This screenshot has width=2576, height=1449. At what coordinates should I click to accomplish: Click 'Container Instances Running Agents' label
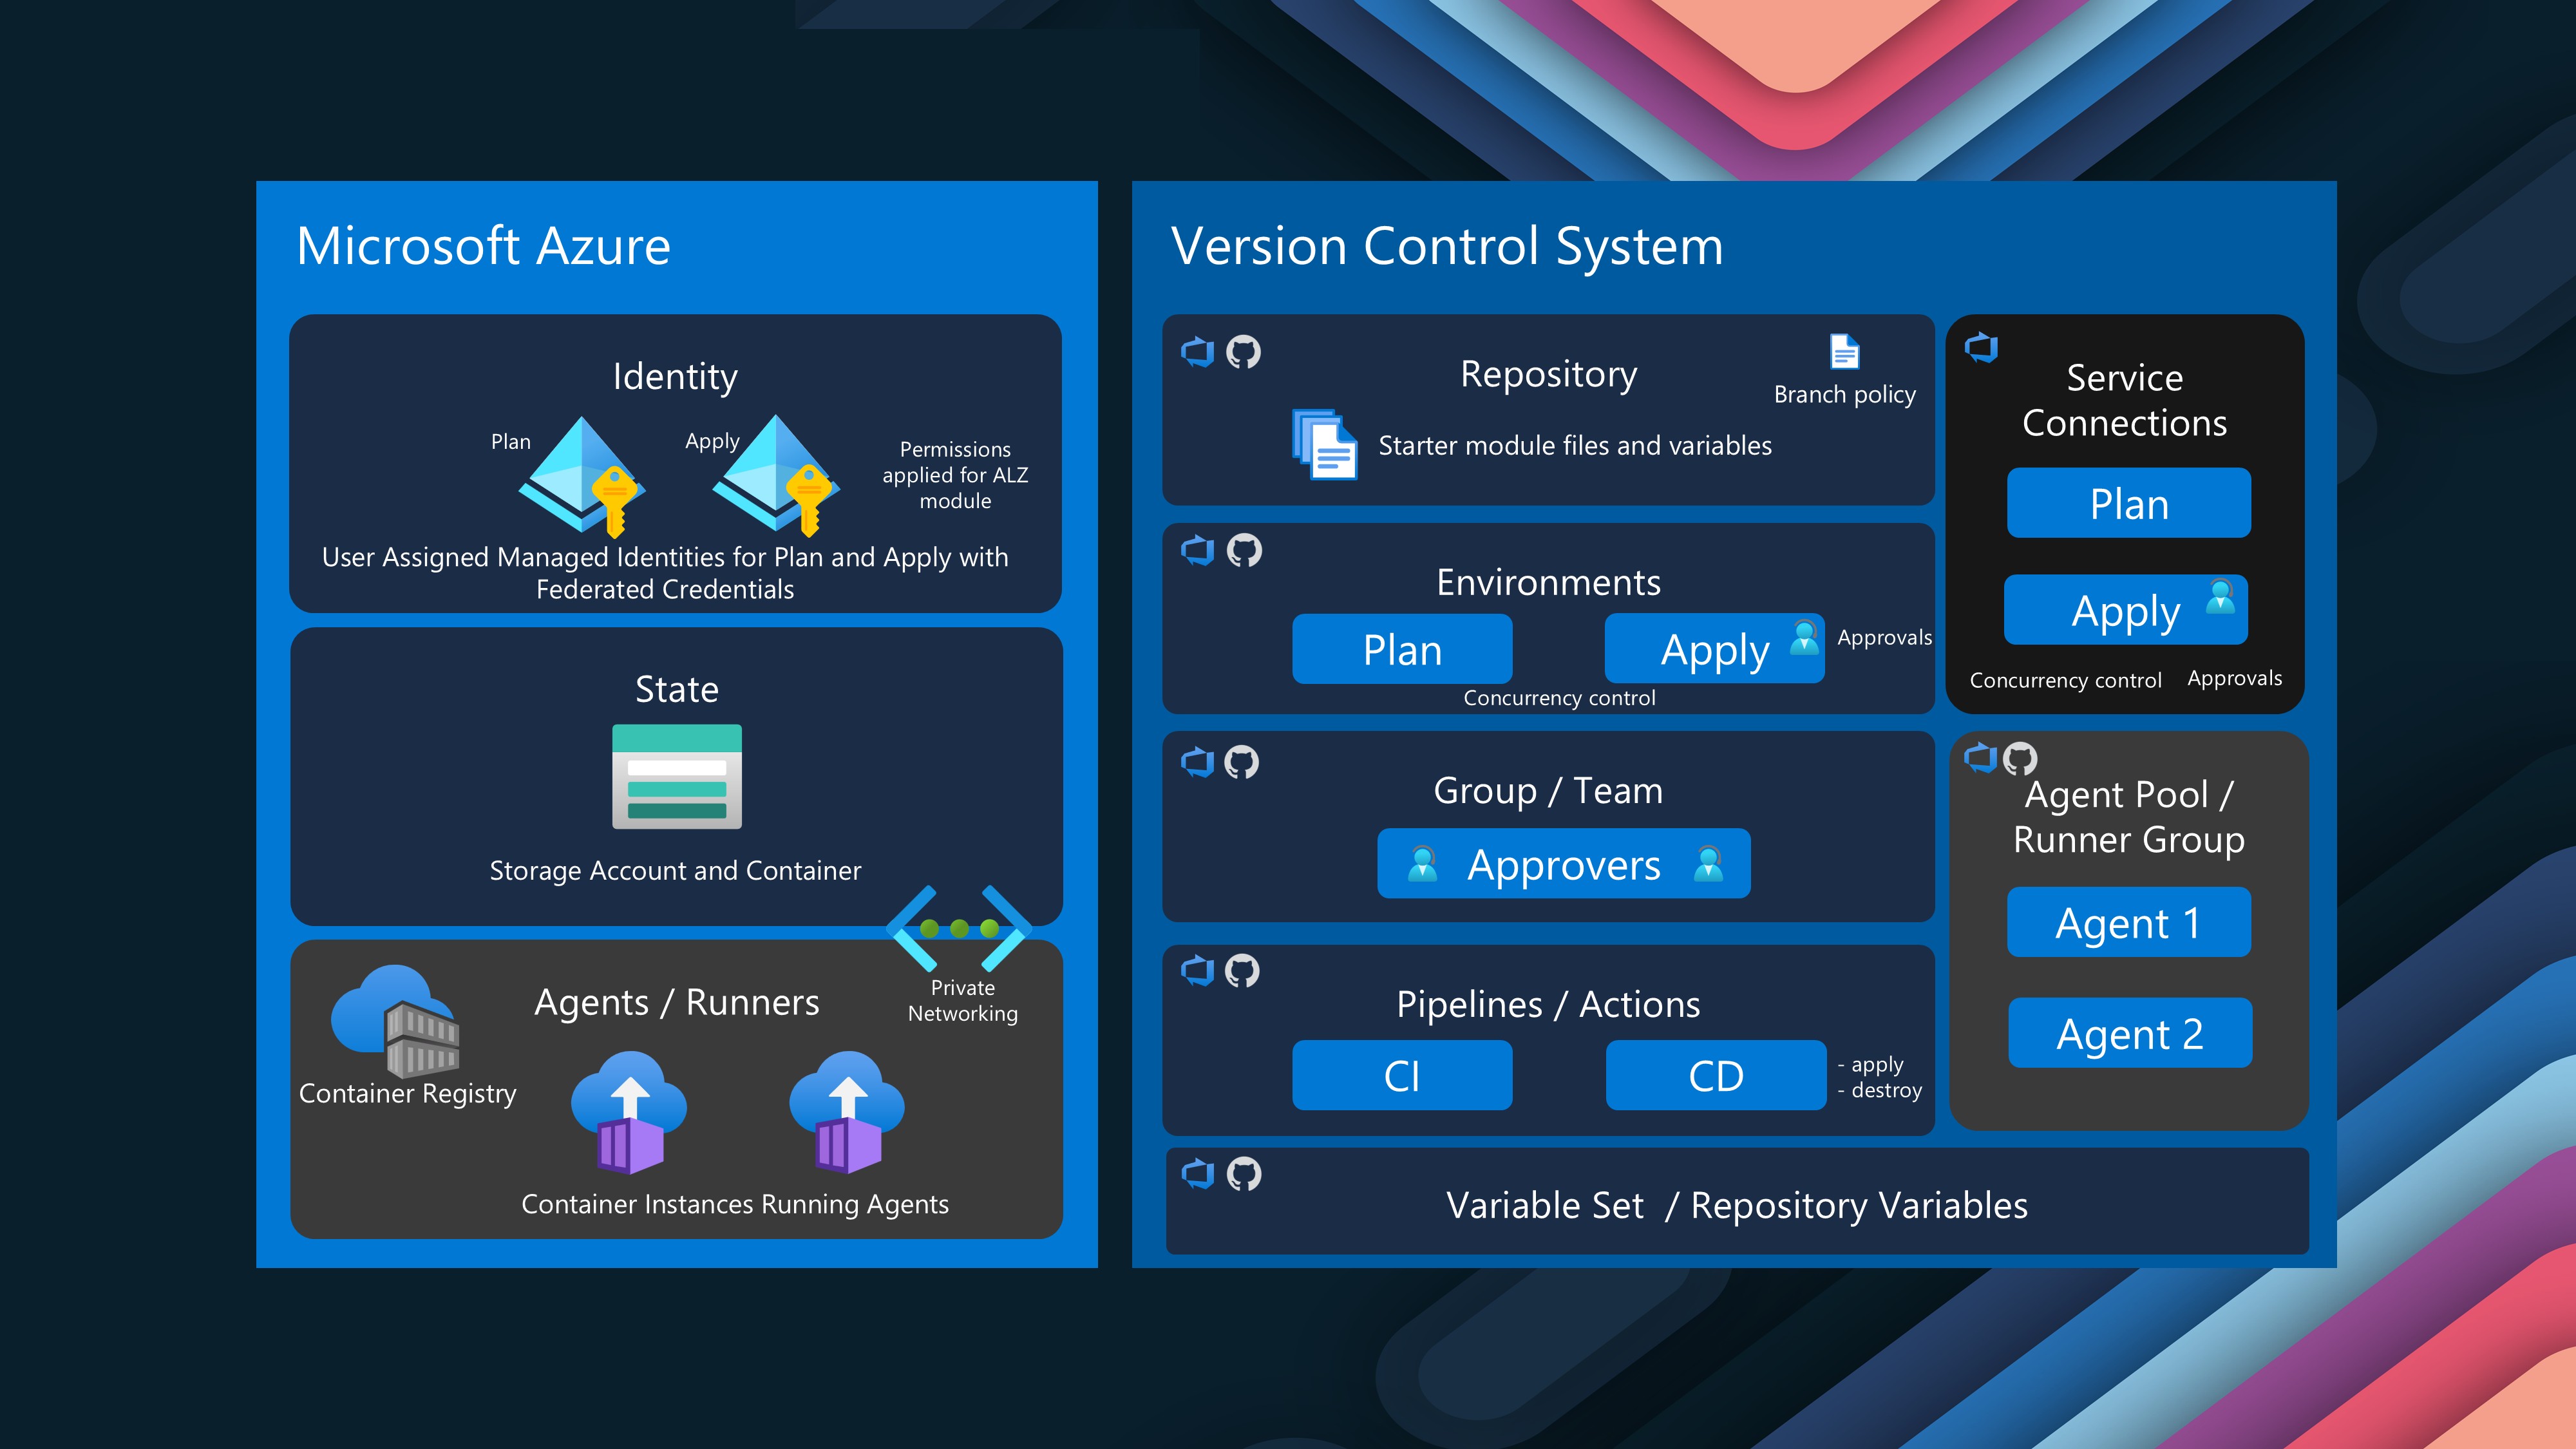735,1204
